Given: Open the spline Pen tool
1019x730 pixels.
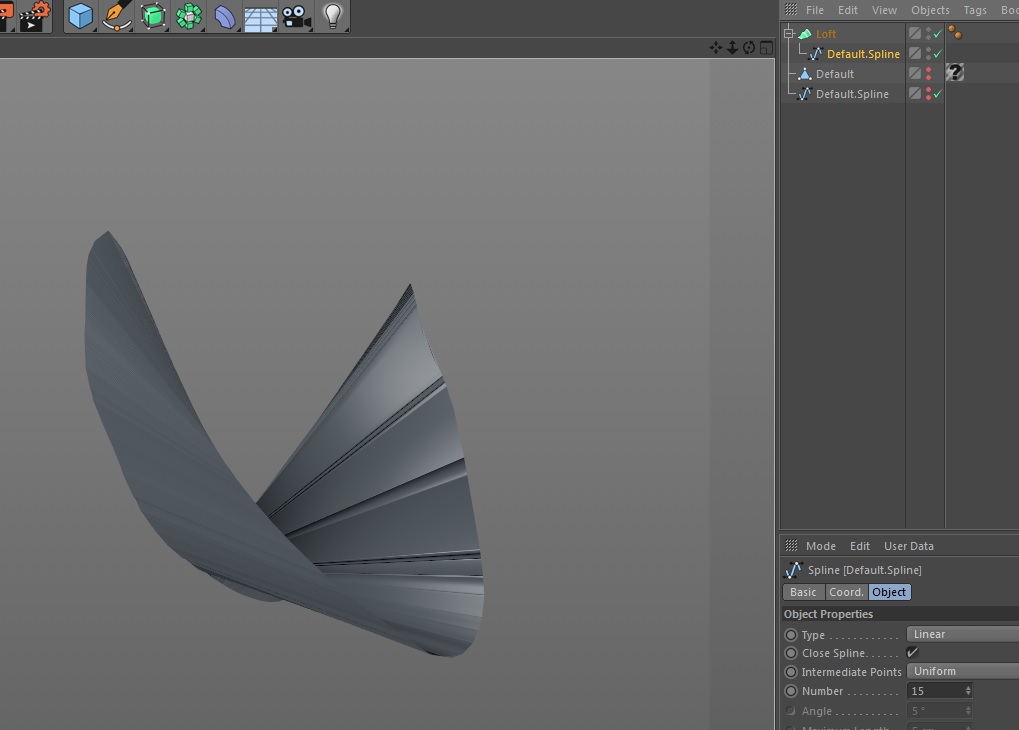Looking at the screenshot, I should click(x=117, y=16).
